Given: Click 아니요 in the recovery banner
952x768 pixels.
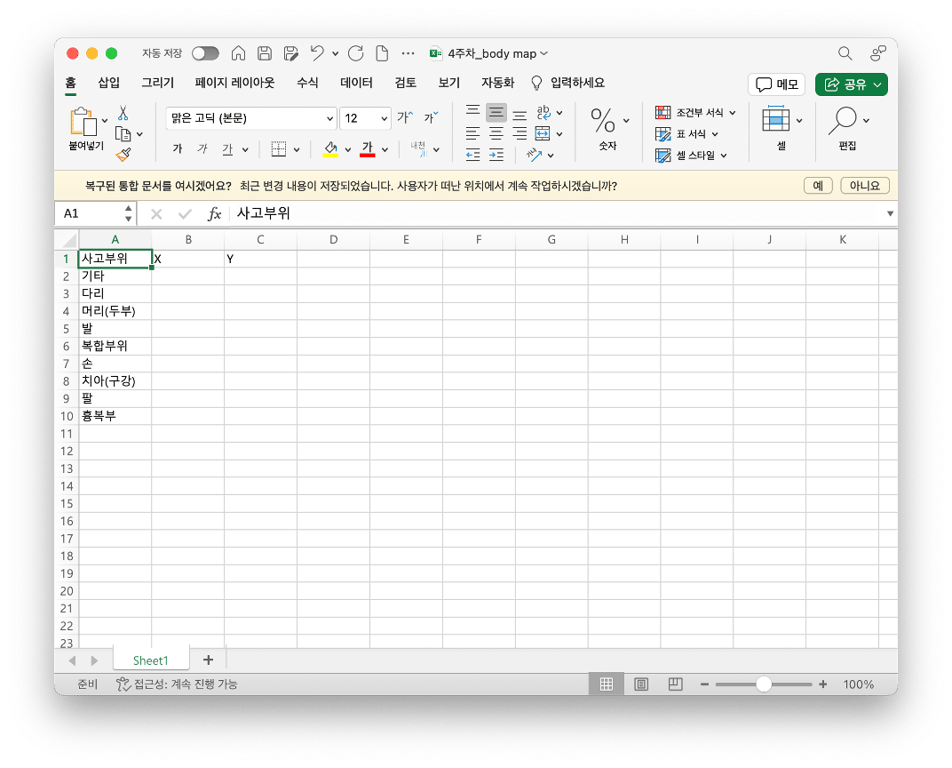Looking at the screenshot, I should point(865,186).
